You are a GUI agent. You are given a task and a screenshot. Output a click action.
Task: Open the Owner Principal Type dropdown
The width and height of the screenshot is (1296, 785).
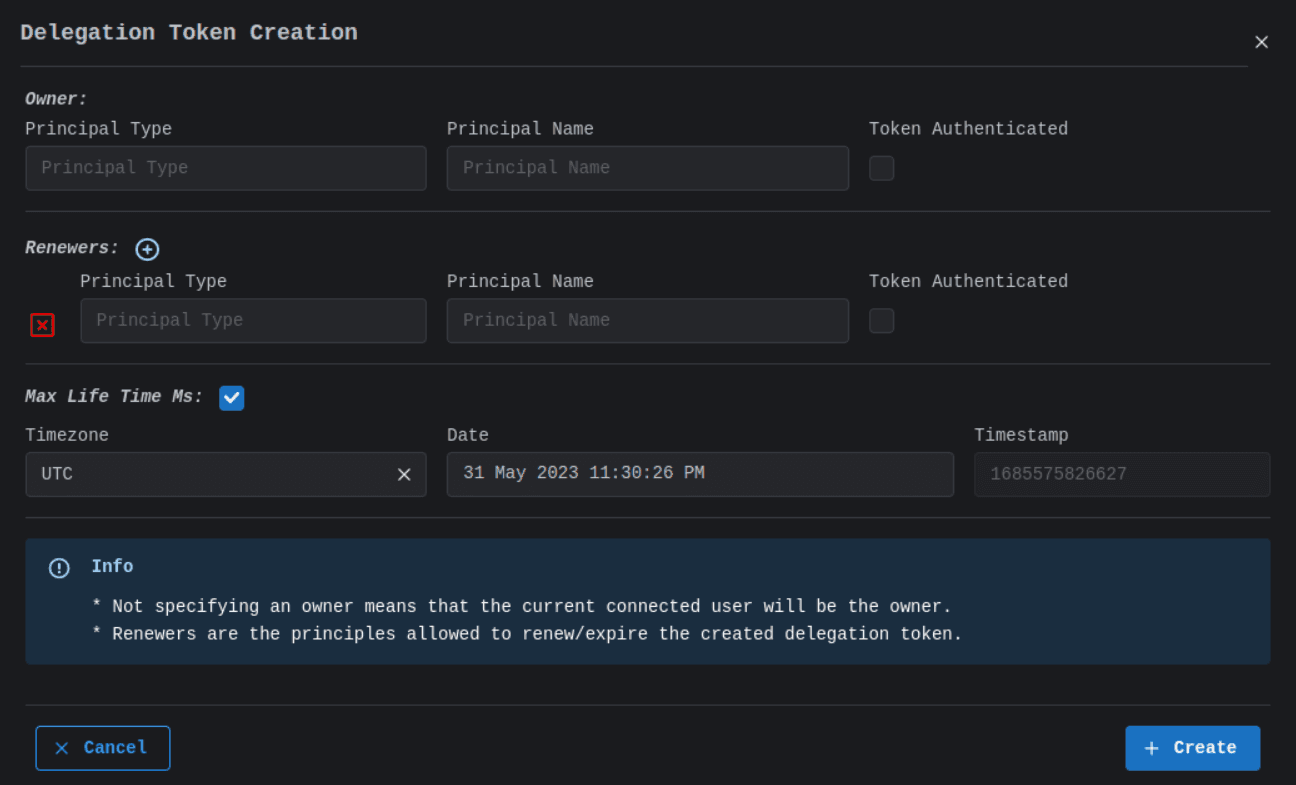tap(226, 168)
